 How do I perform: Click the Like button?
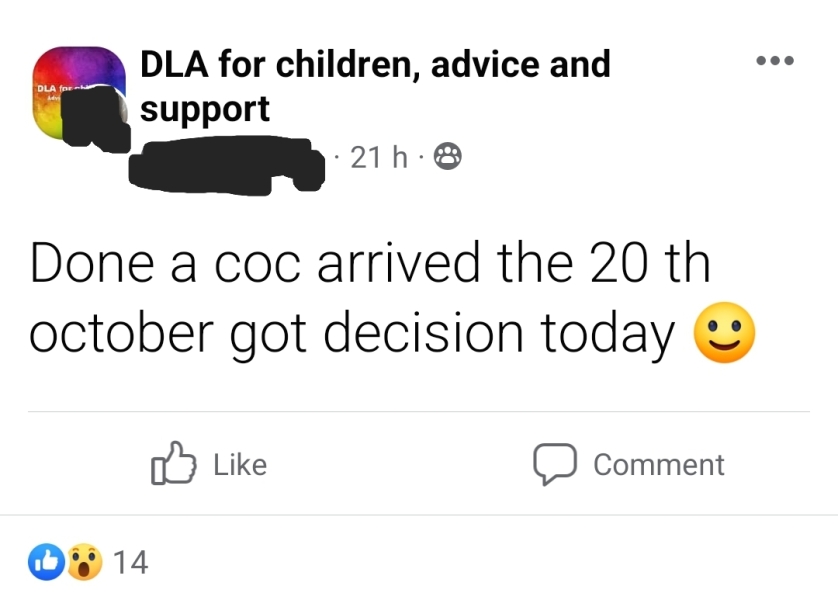pos(213,464)
